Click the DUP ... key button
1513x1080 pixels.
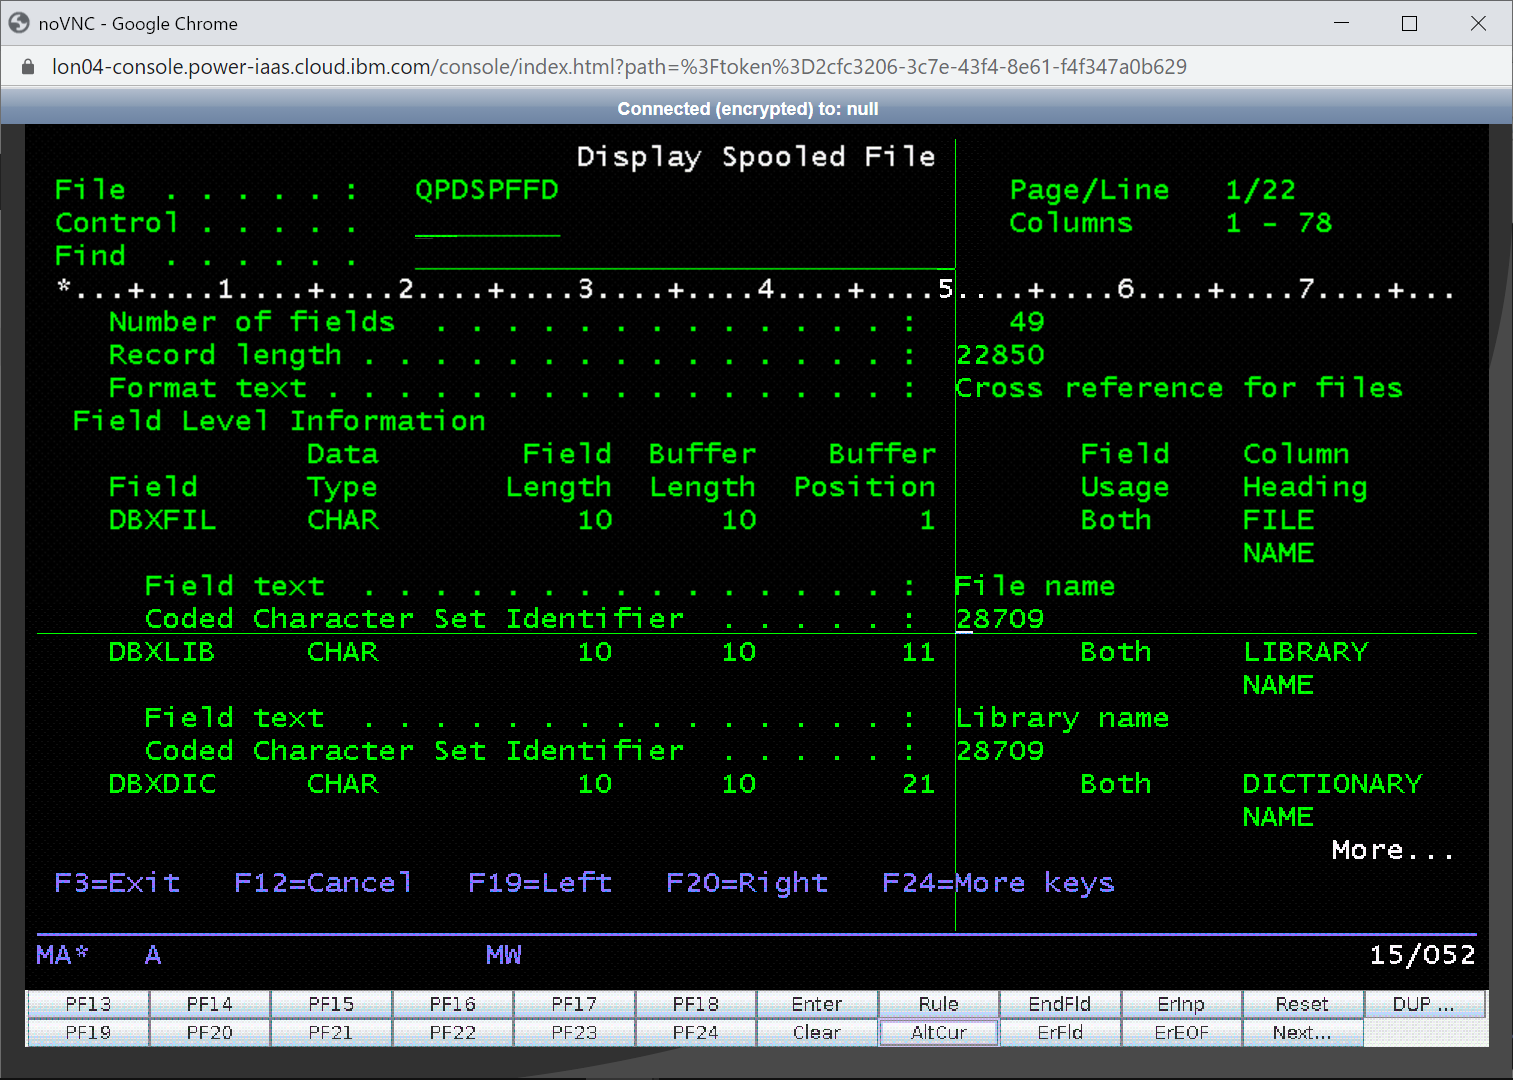tap(1424, 1004)
